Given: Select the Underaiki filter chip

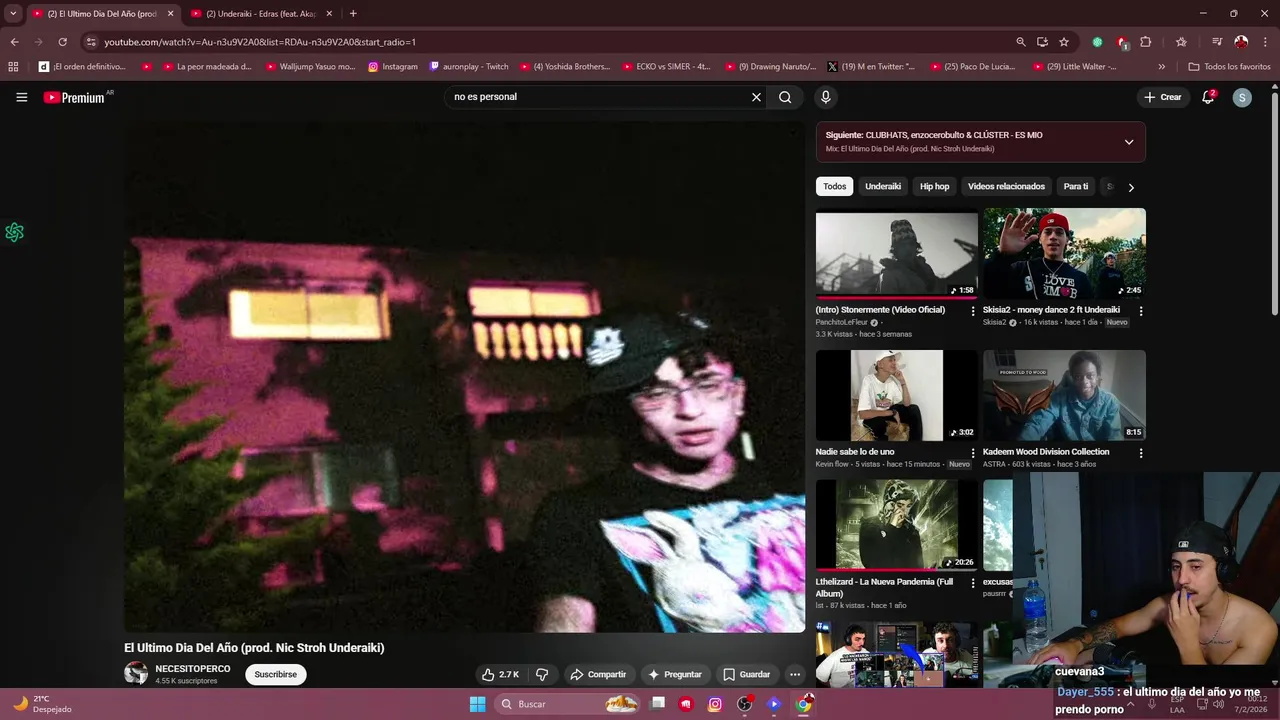Looking at the screenshot, I should tap(883, 186).
